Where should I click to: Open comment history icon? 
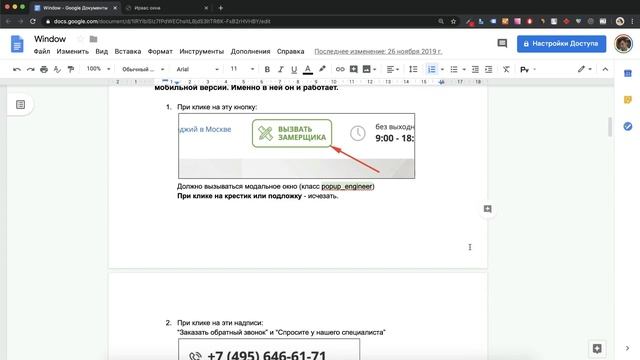(x=502, y=43)
